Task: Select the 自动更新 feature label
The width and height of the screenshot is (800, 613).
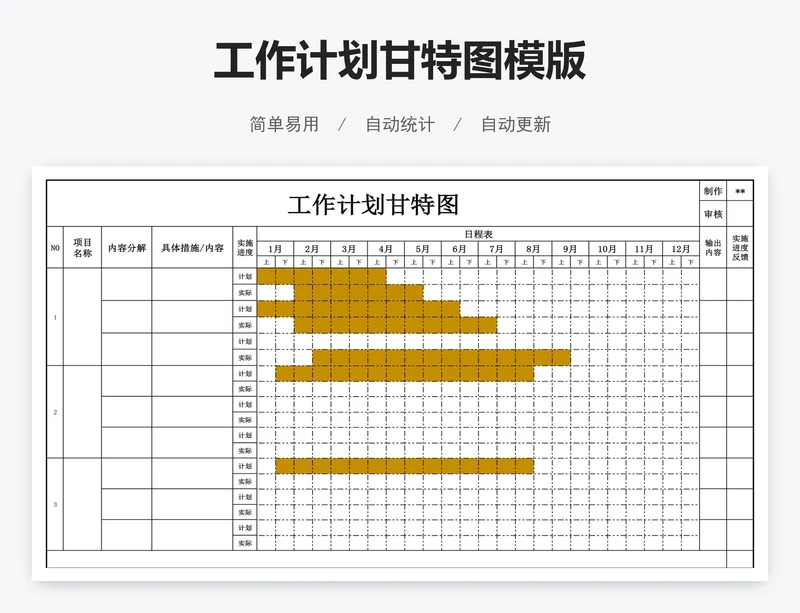Action: coord(515,125)
